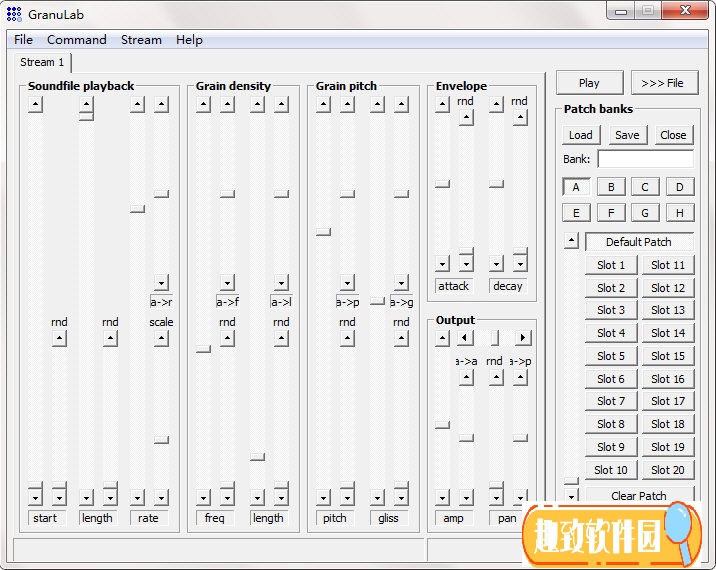Choose patch Slot 17
The image size is (716, 570).
(668, 401)
